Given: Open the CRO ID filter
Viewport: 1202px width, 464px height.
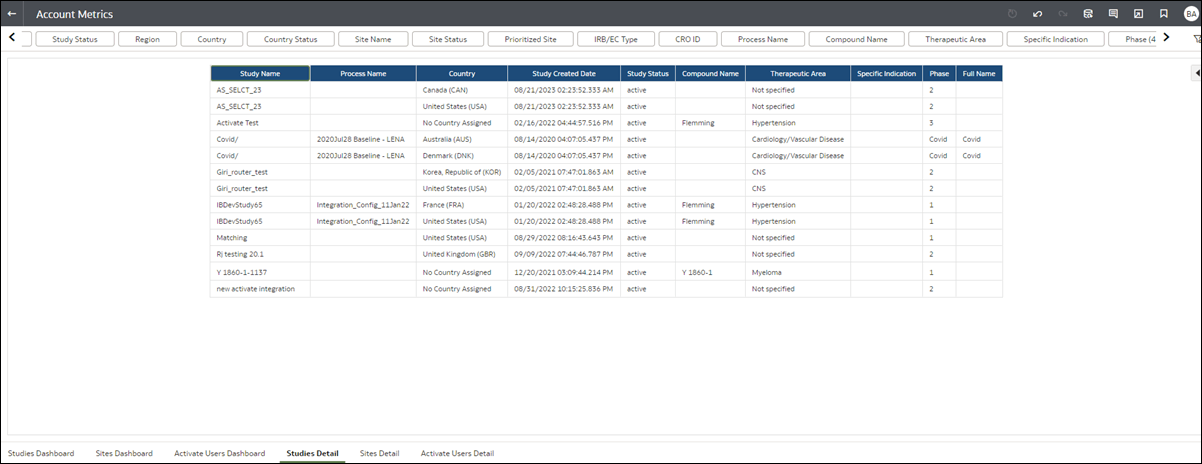Looking at the screenshot, I should tap(688, 39).
